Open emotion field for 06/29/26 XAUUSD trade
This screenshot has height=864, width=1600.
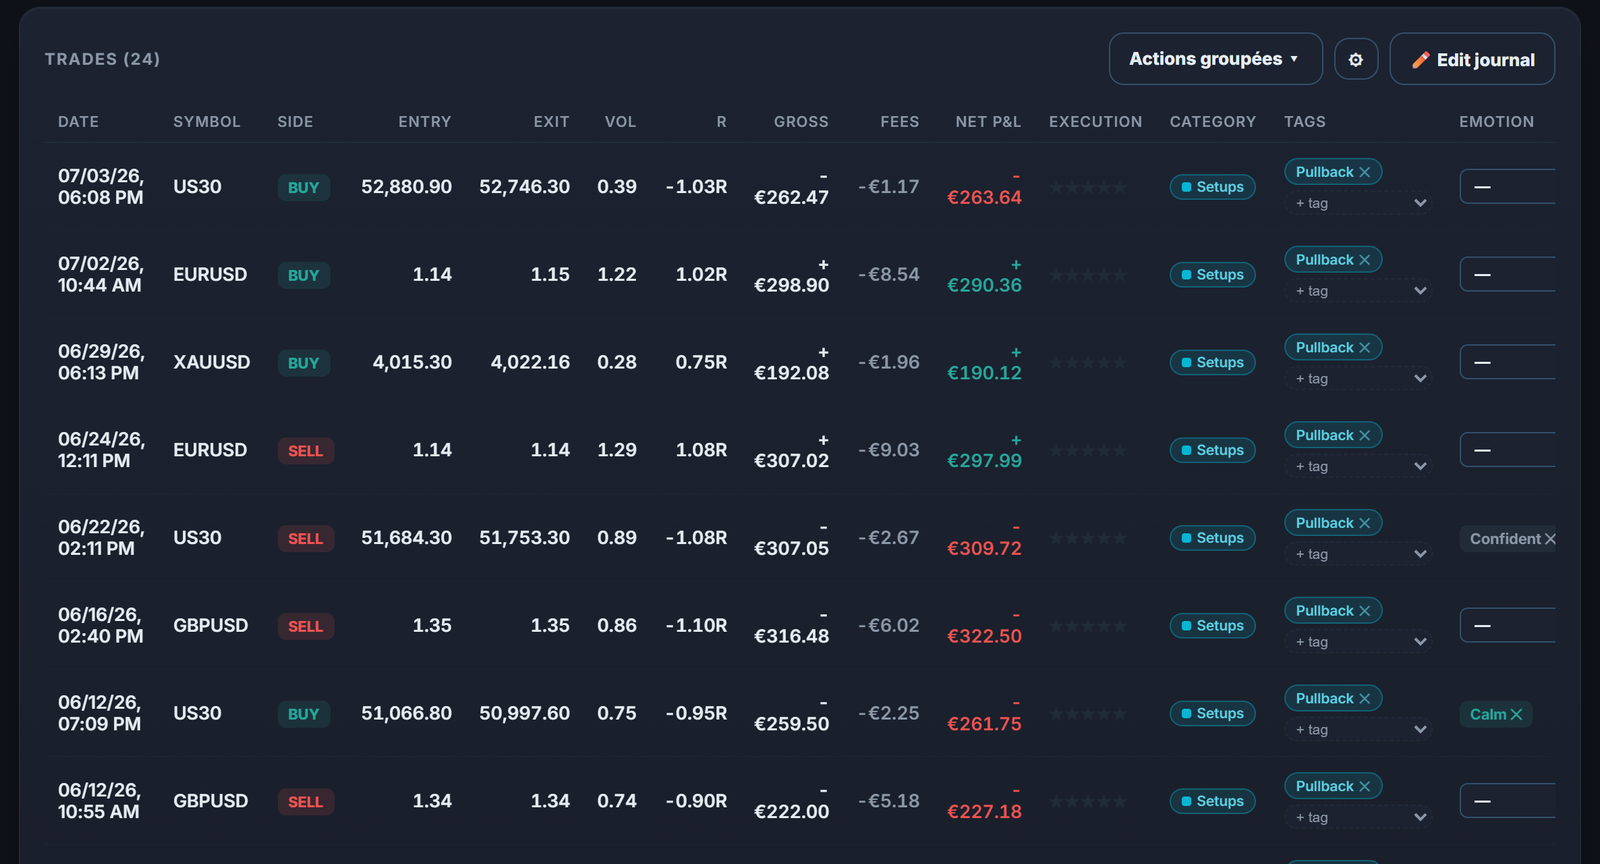click(x=1507, y=363)
